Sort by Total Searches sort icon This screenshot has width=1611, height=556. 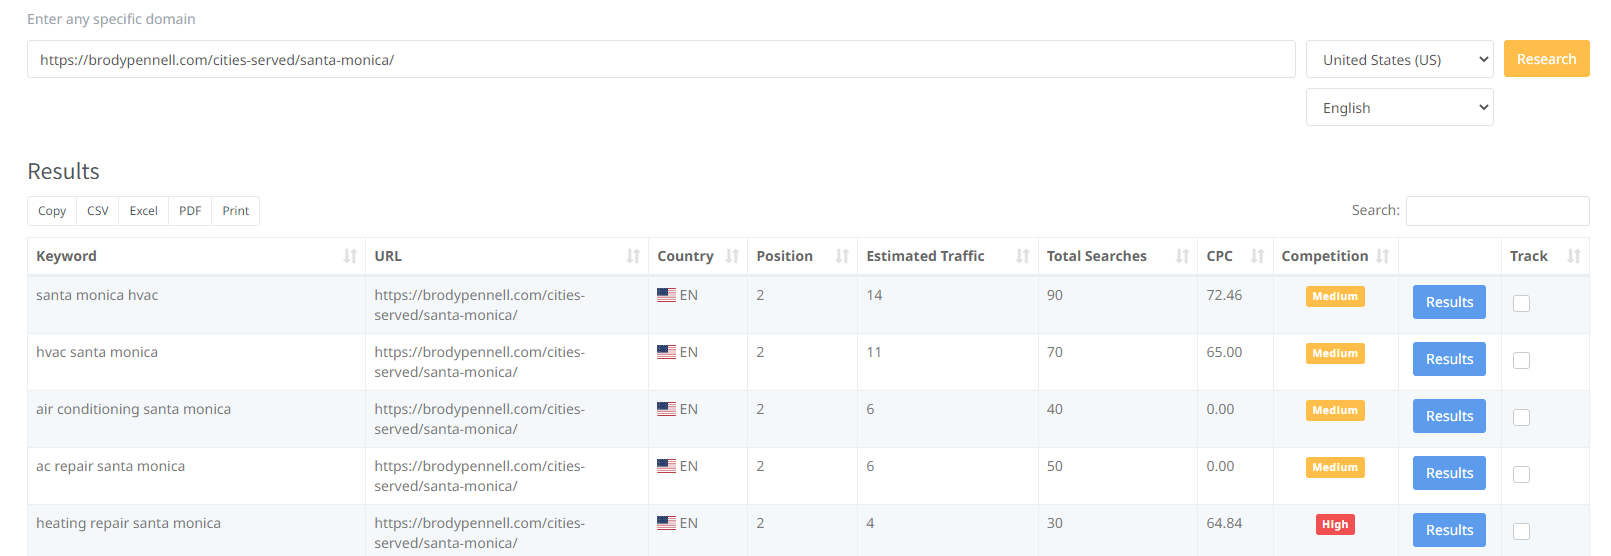click(x=1182, y=256)
